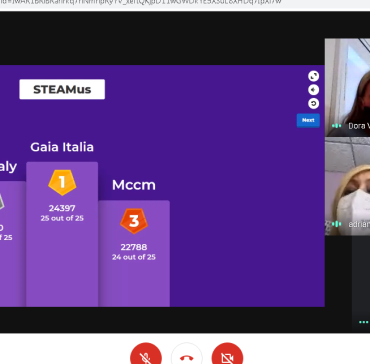Toggle the Kahoot sound speaker icon
Screen dimensions: 370x364
point(313,90)
